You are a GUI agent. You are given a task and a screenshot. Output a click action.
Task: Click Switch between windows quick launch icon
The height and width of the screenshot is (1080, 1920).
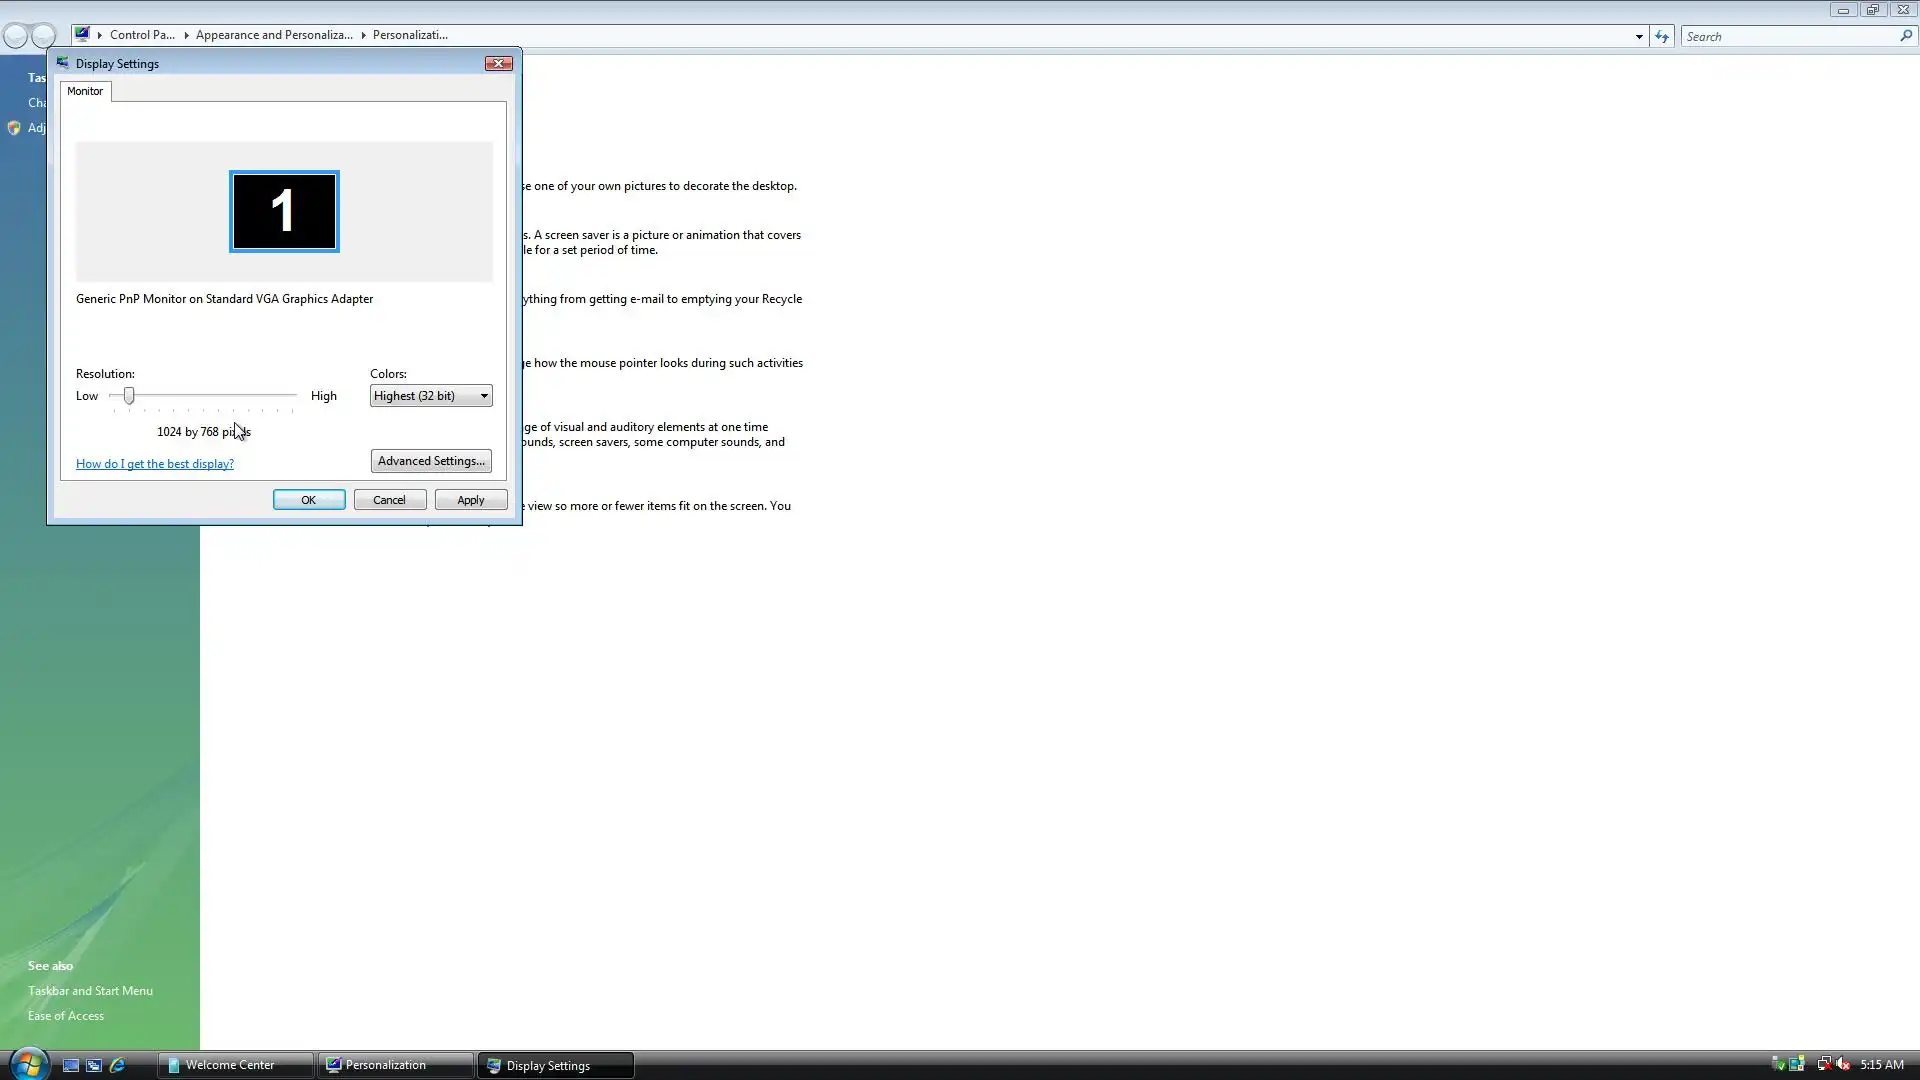(94, 1065)
